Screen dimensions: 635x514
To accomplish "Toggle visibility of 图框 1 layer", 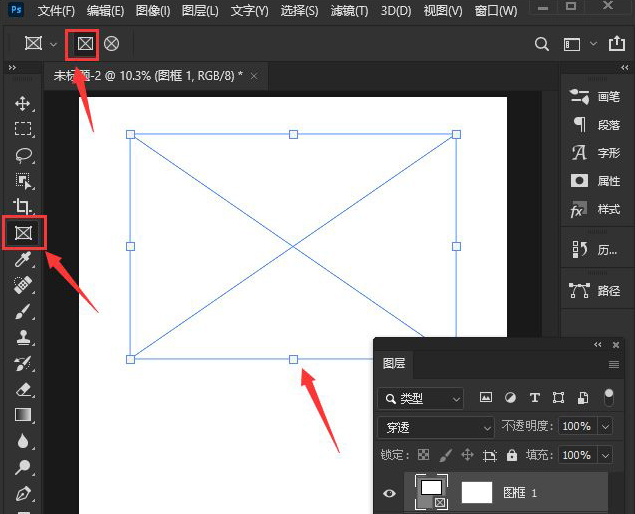I will (x=390, y=493).
